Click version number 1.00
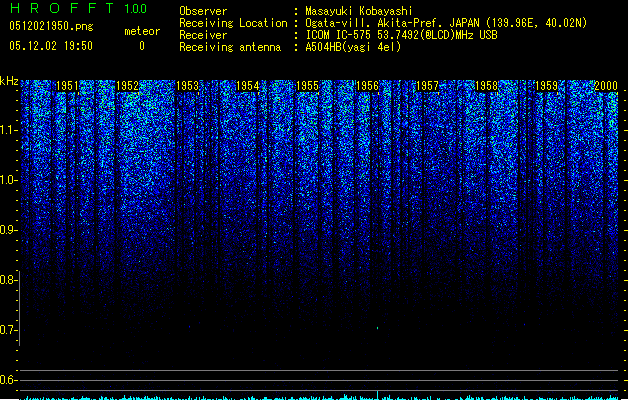The image size is (629, 400). tap(136, 9)
